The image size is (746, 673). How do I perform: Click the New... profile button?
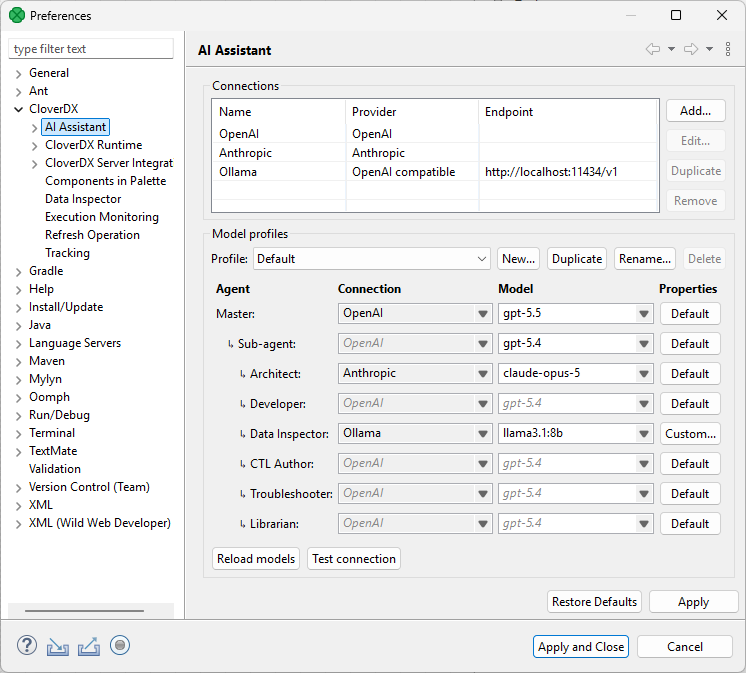point(518,259)
